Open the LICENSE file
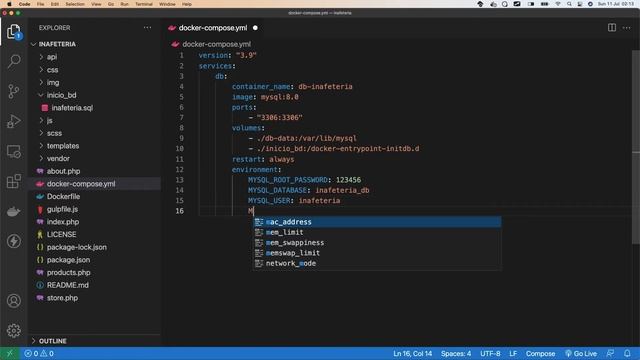 pos(61,234)
